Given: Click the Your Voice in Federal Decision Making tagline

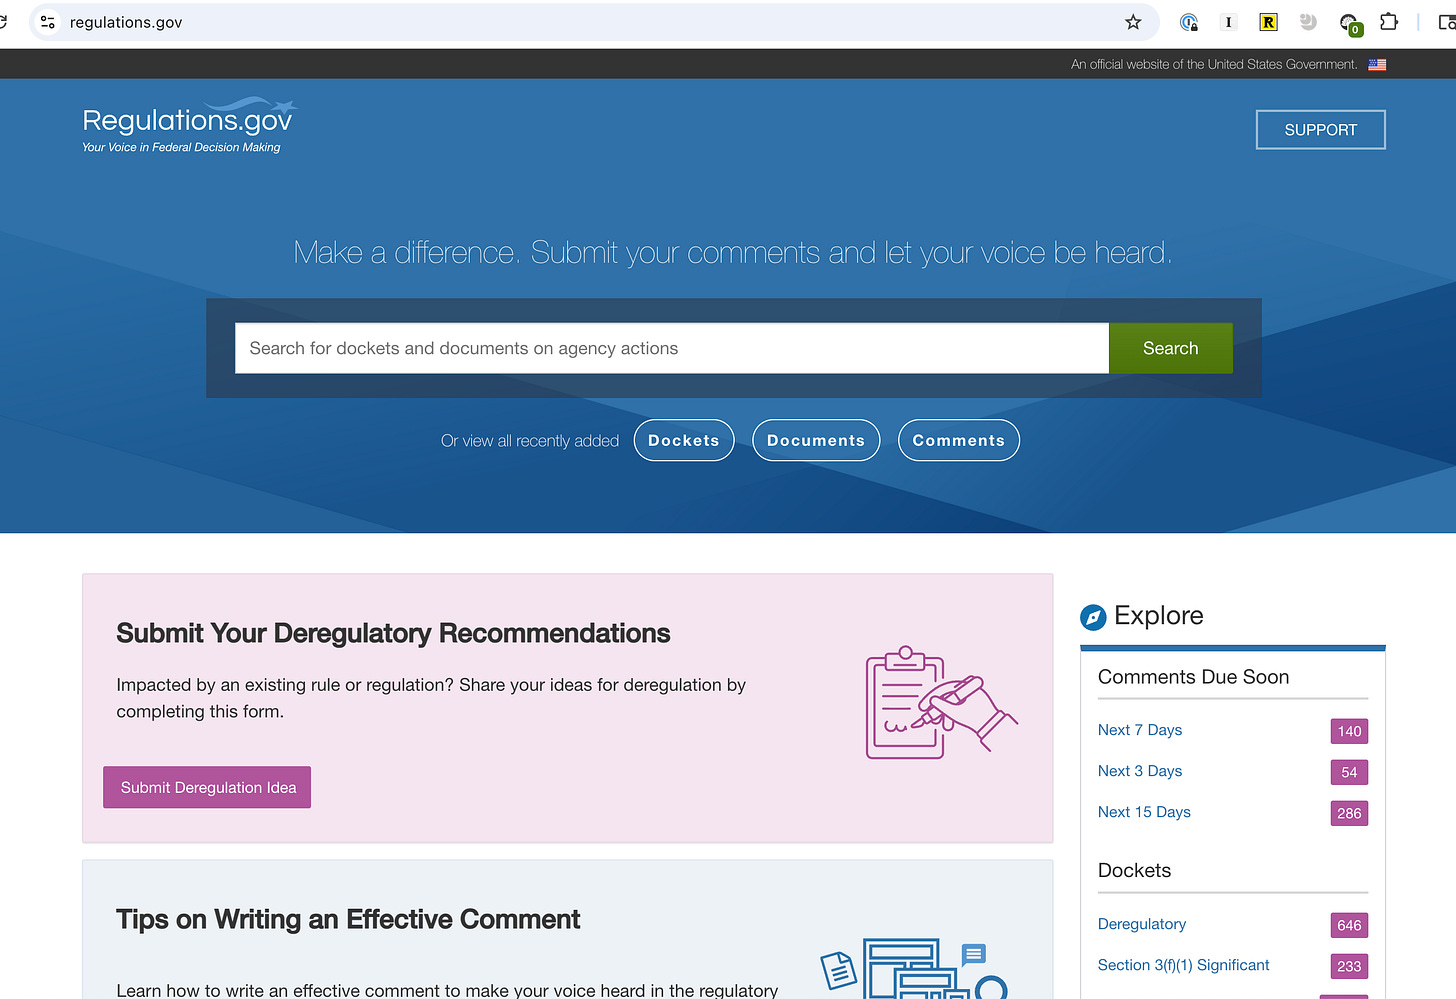Looking at the screenshot, I should [181, 147].
